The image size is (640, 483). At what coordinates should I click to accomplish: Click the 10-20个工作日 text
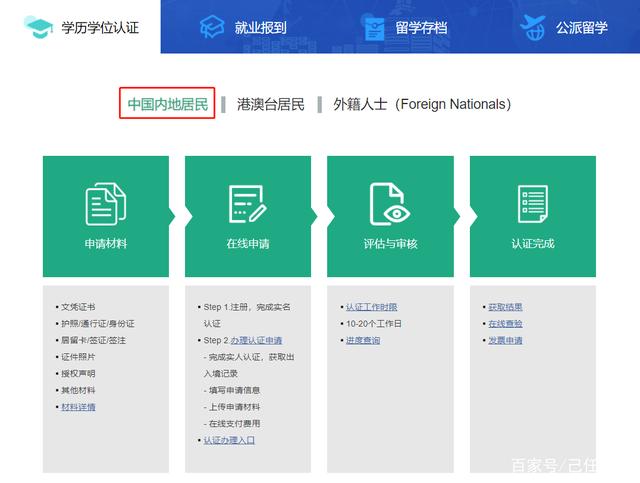tap(374, 324)
